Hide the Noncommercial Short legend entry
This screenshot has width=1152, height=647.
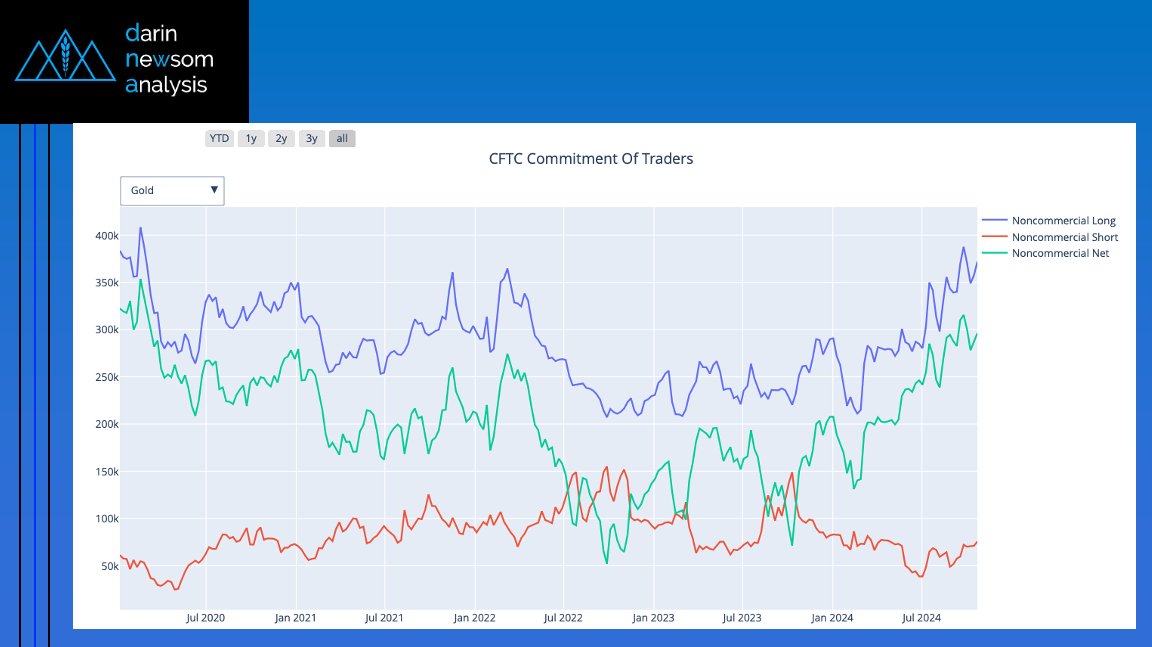click(x=1064, y=237)
